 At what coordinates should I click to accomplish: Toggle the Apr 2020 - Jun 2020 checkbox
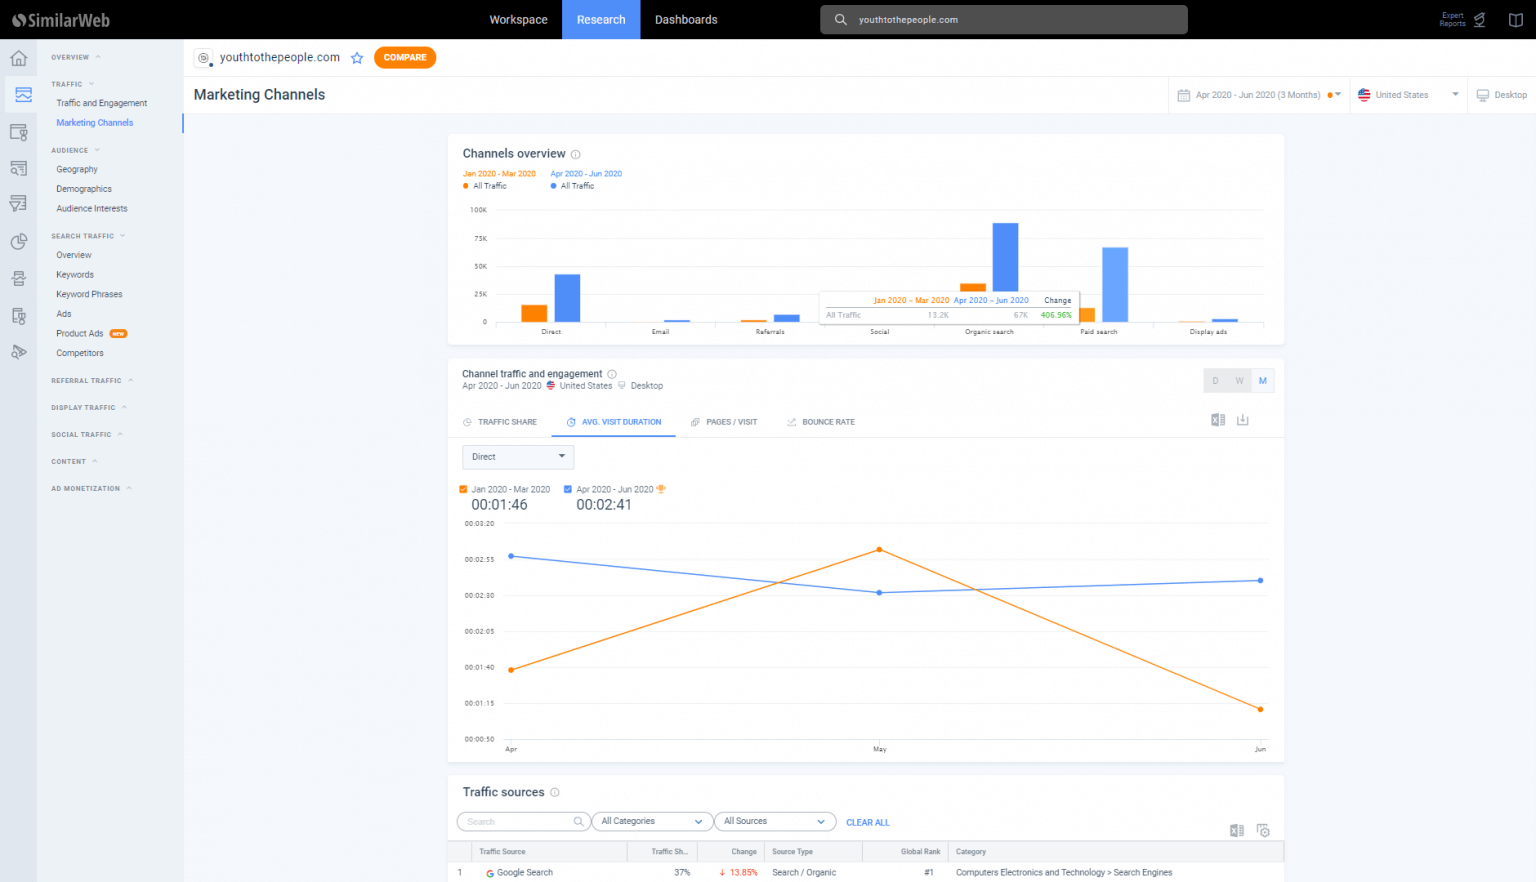point(568,490)
